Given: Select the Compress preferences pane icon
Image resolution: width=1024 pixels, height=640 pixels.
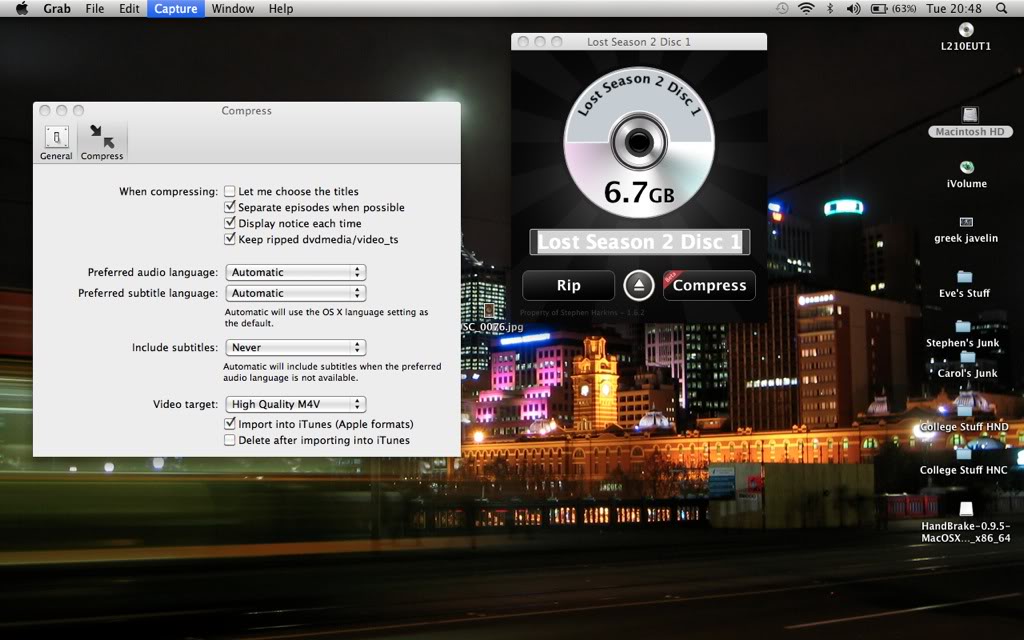Looking at the screenshot, I should pos(102,142).
